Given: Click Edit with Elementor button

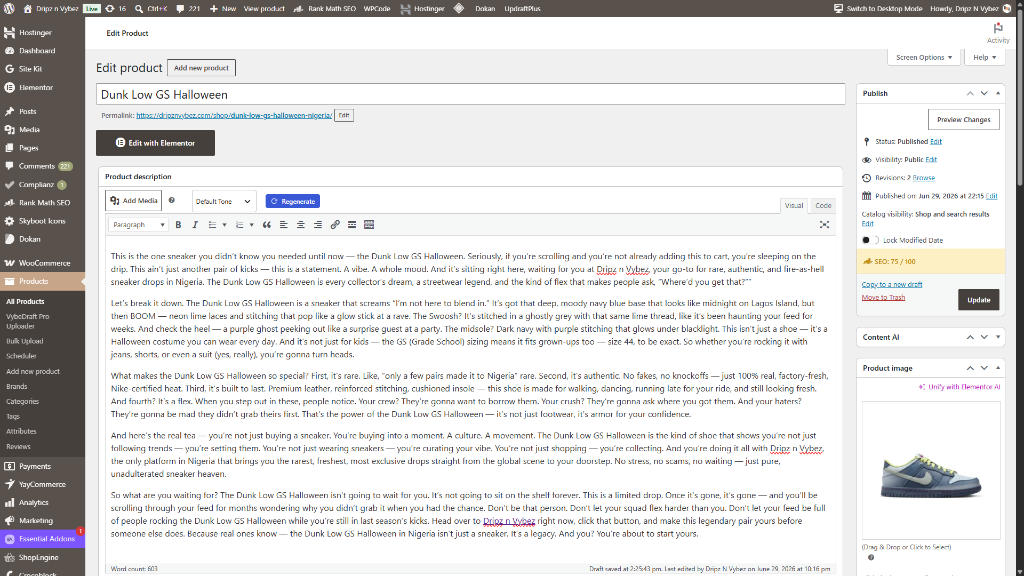Looking at the screenshot, I should [x=155, y=143].
